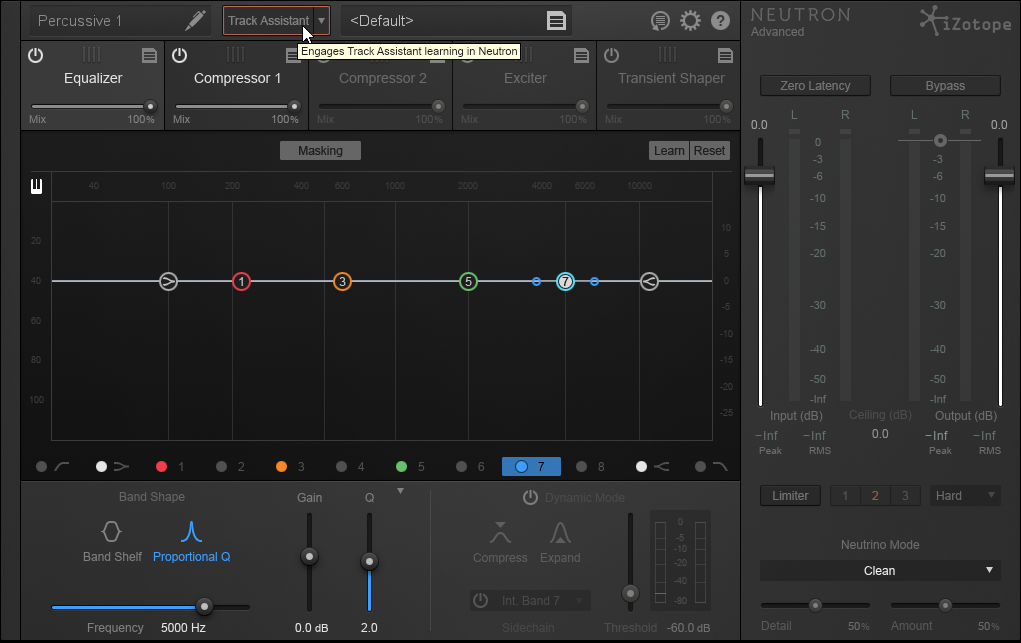Click the pencil icon to rename Percussive 1
This screenshot has width=1021, height=643.
click(195, 20)
